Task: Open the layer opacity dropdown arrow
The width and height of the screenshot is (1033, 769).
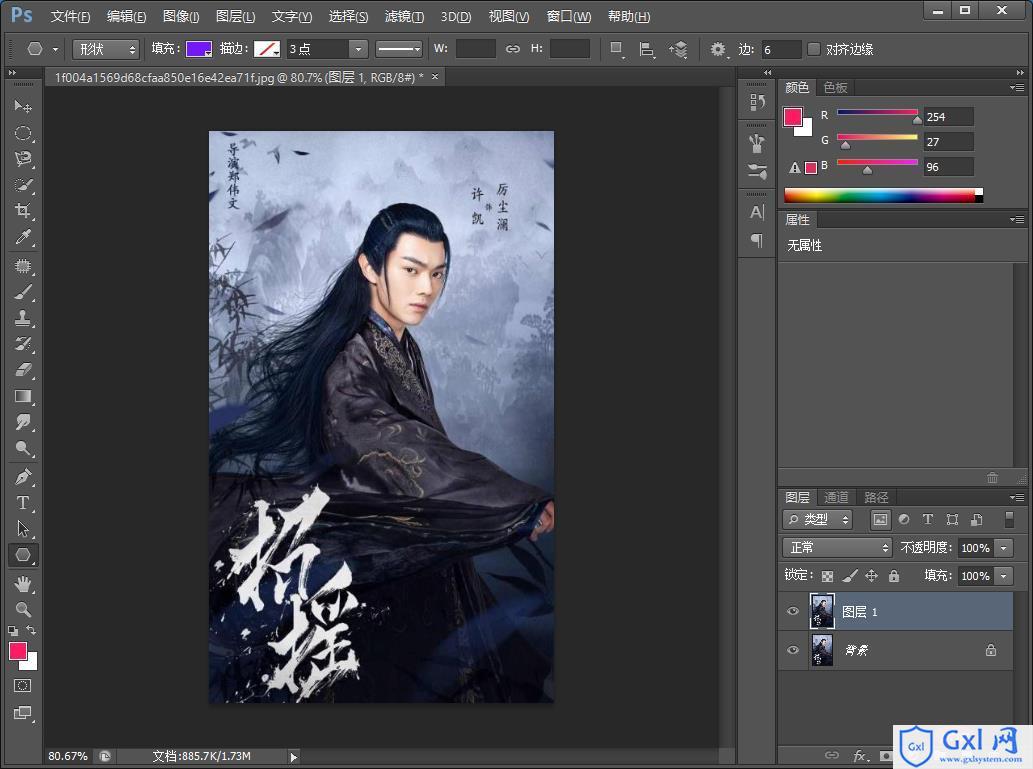Action: [1003, 548]
